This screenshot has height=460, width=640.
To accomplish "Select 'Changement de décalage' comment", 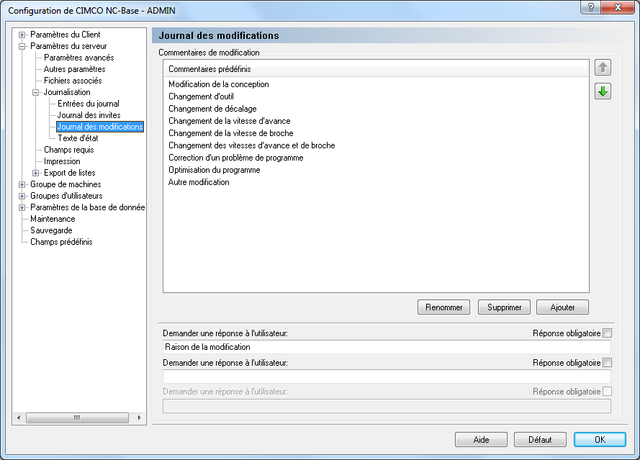I will tap(212, 109).
